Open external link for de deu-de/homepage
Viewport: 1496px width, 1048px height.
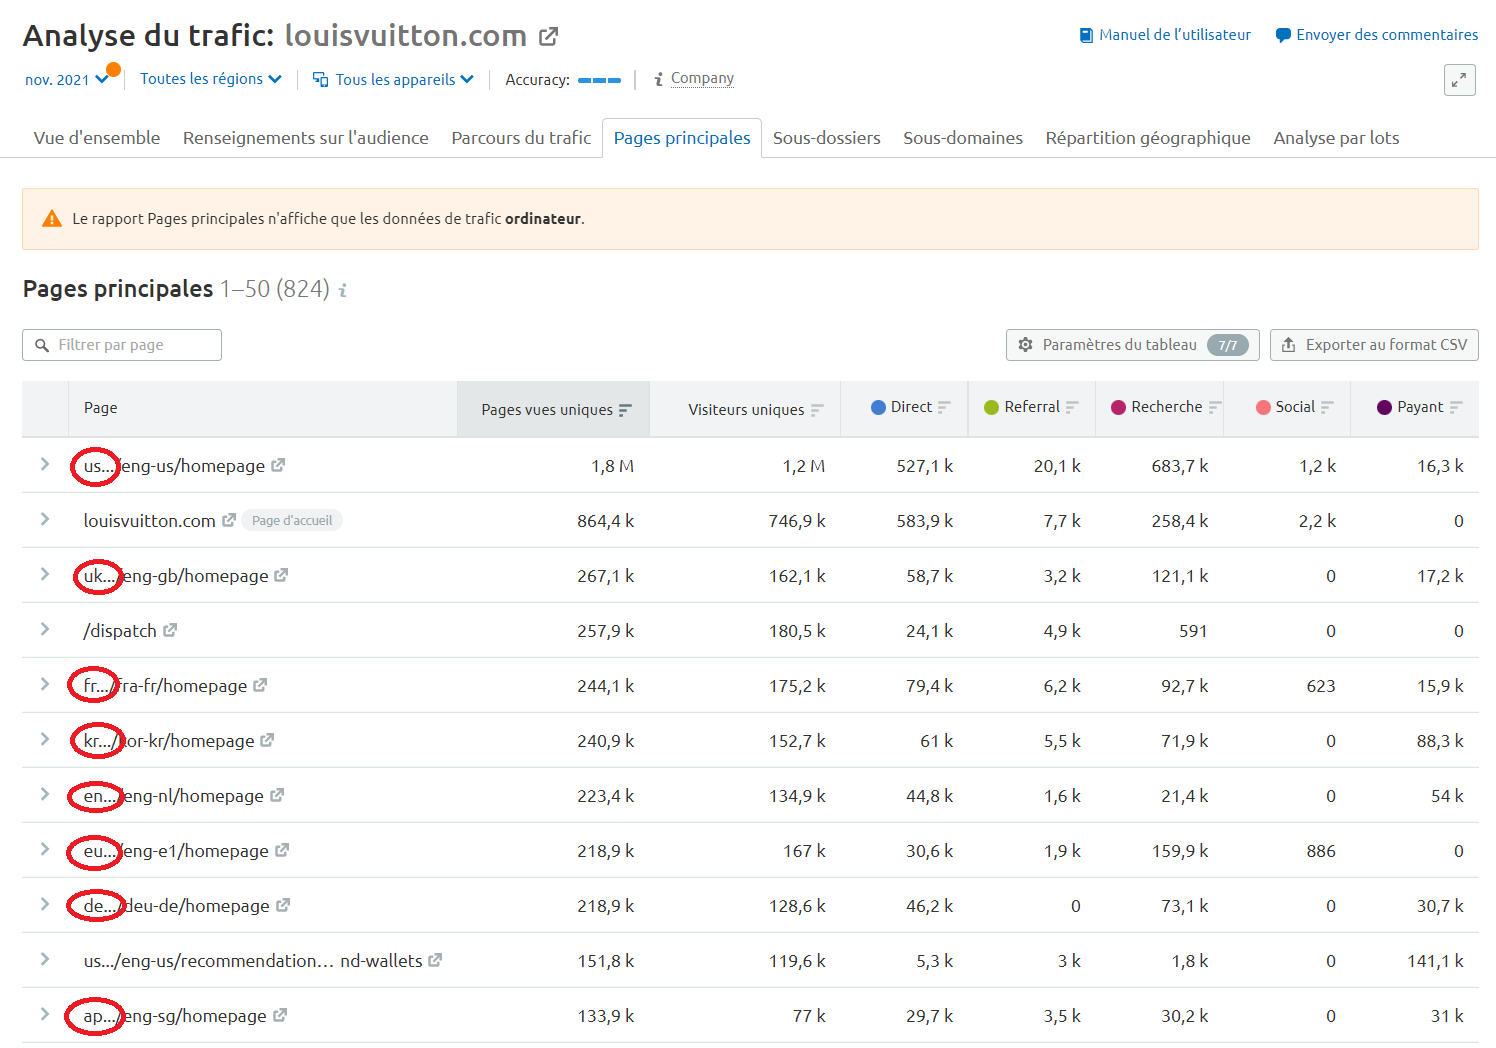pos(283,905)
